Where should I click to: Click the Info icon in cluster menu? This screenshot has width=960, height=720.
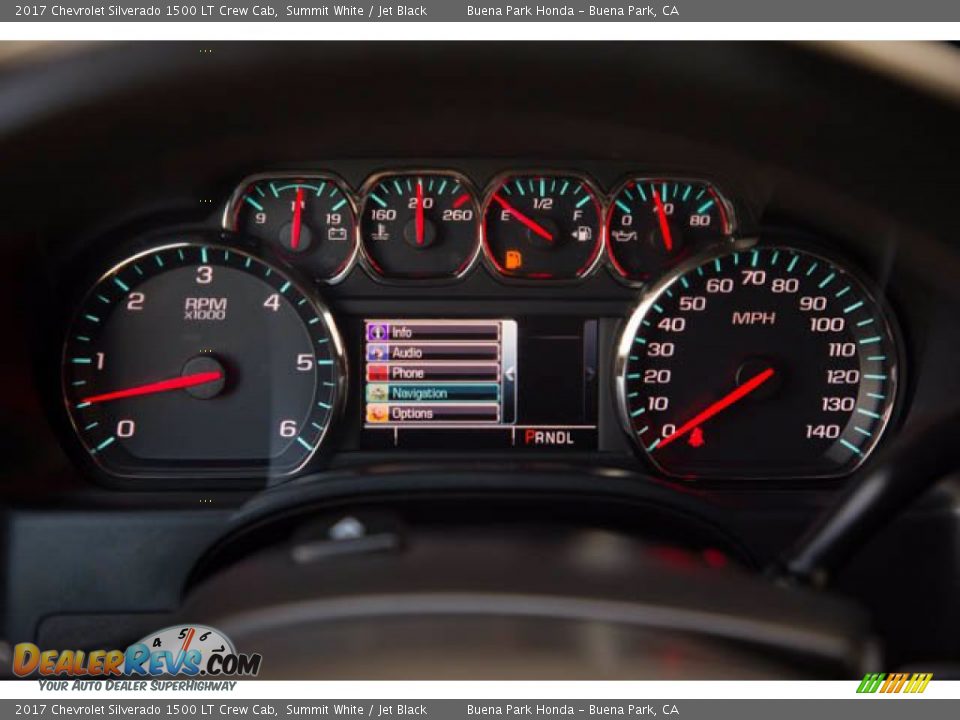(x=377, y=332)
